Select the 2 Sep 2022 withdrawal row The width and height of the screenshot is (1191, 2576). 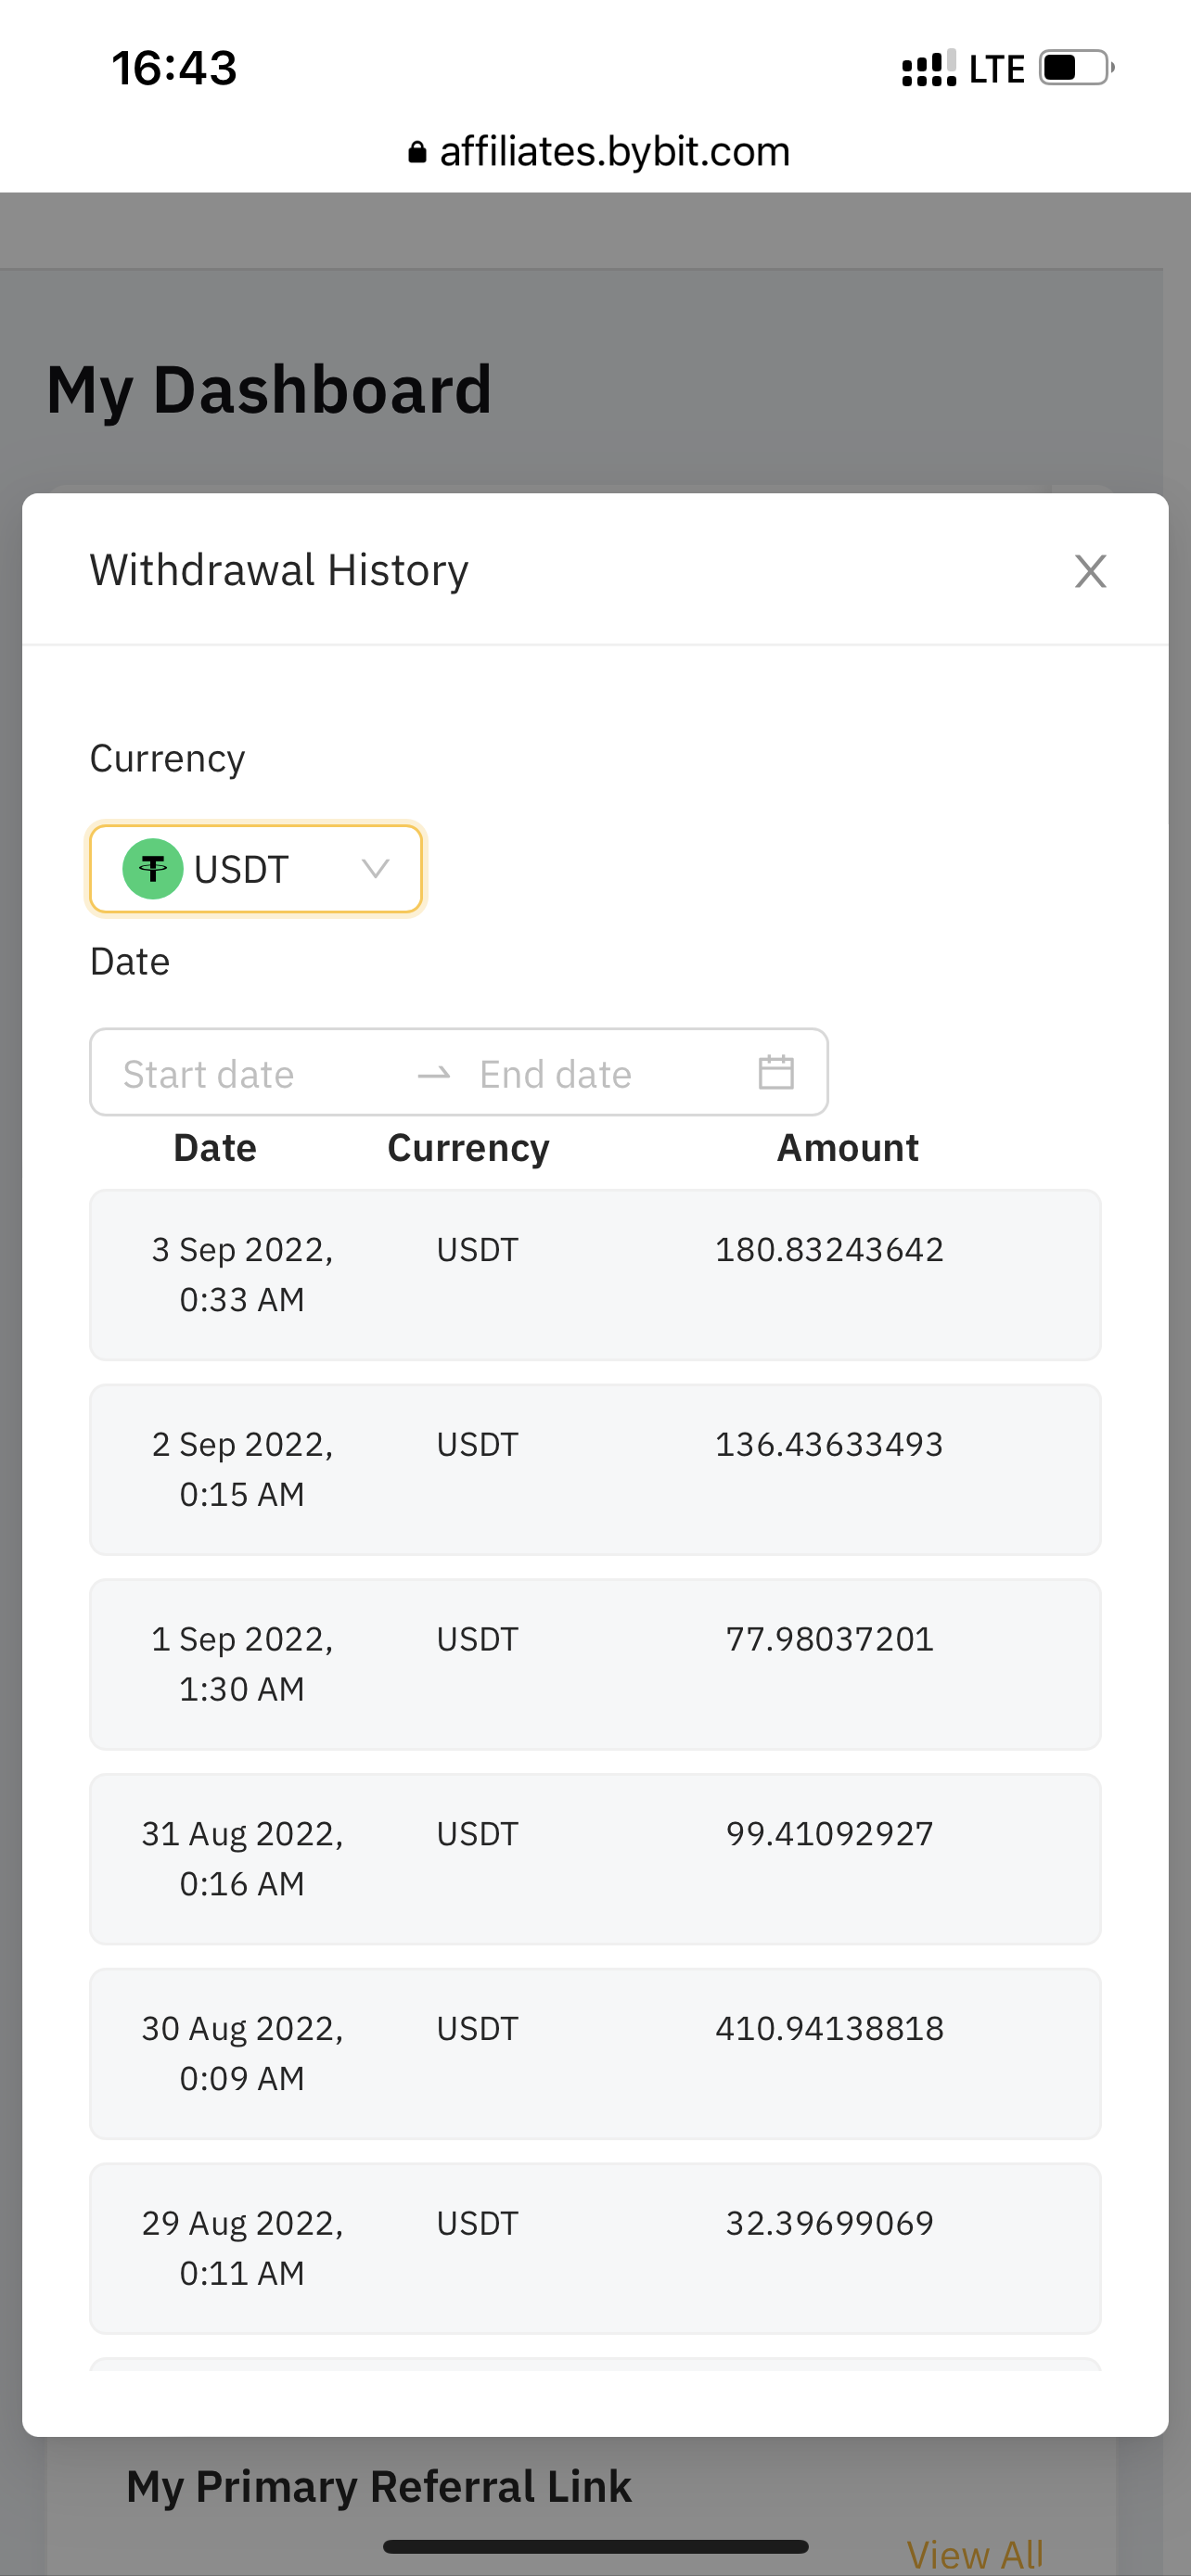[595, 1469]
